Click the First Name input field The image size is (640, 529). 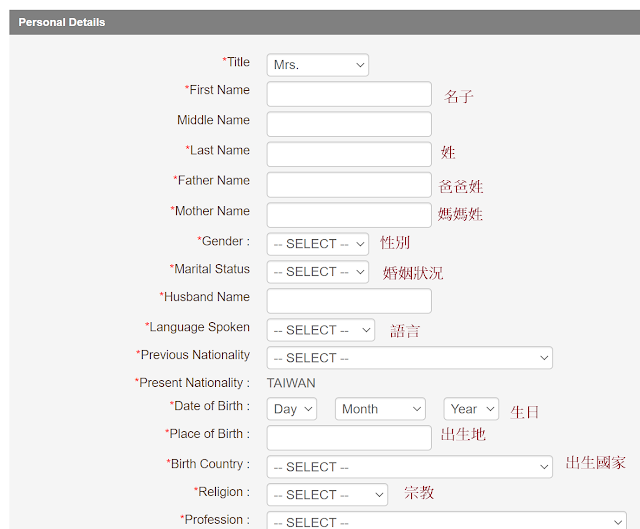[x=349, y=94]
